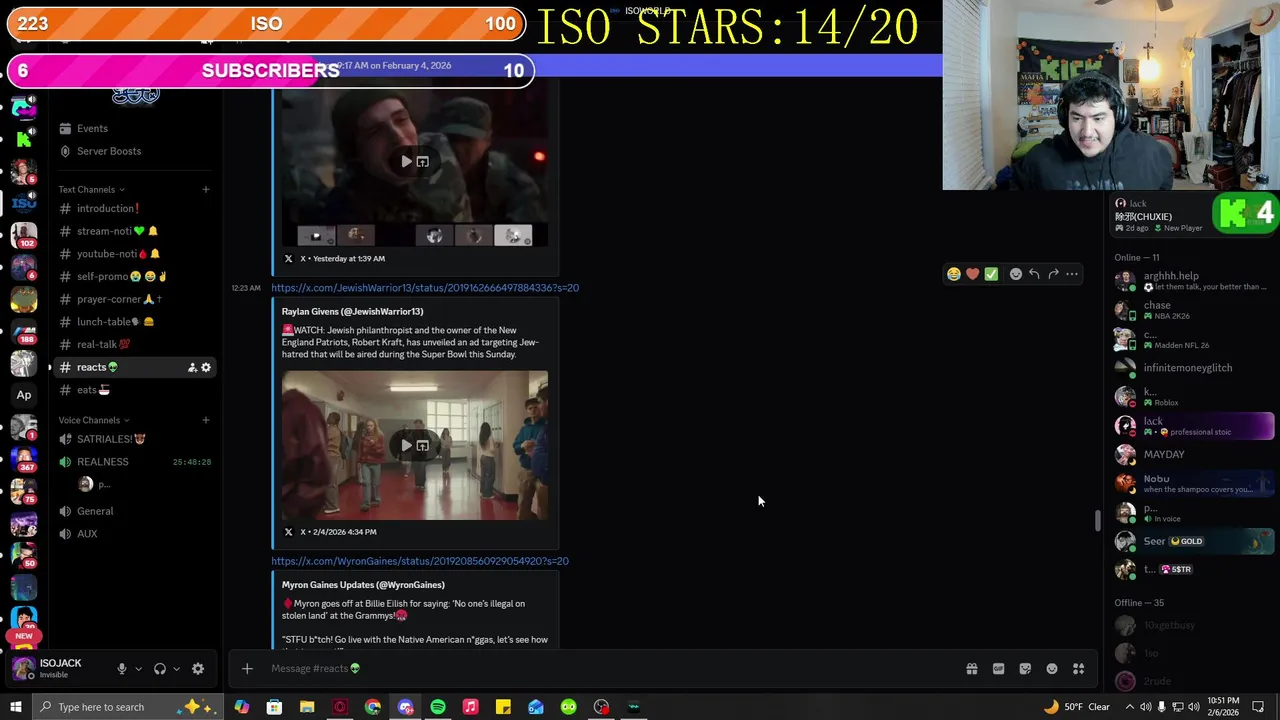Open the ISO server icon in the server list
The image size is (1280, 720).
[24, 203]
